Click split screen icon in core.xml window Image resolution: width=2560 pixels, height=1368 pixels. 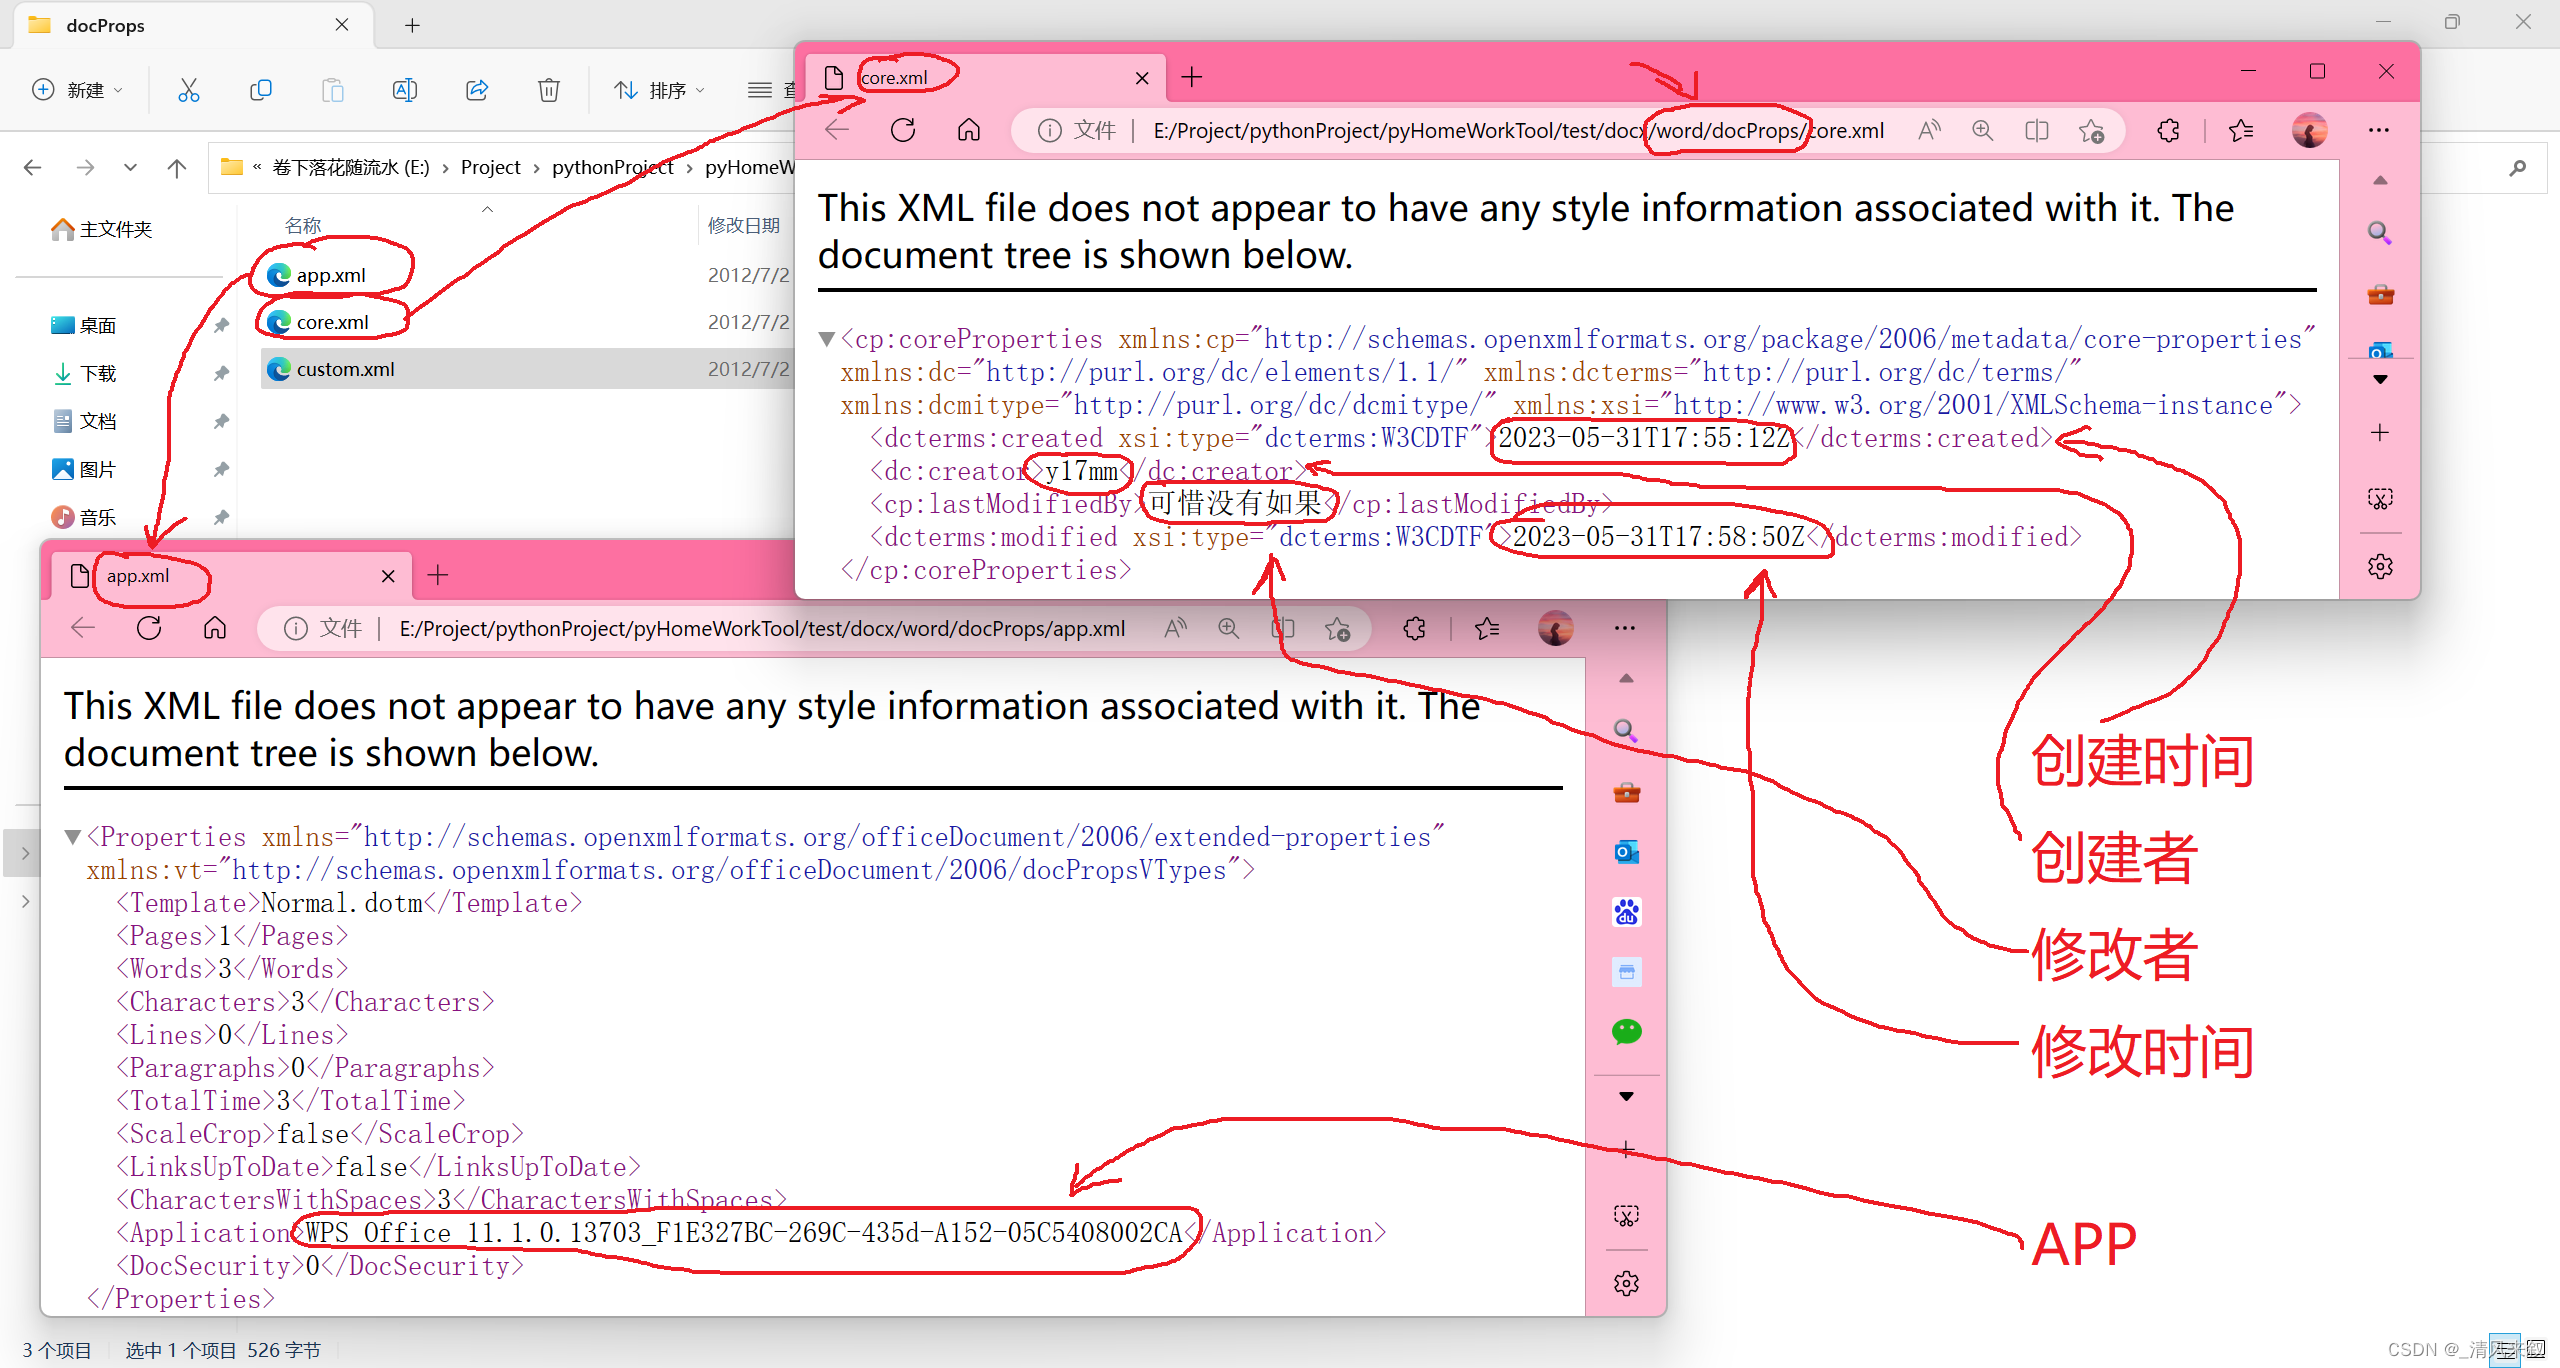(x=2036, y=130)
